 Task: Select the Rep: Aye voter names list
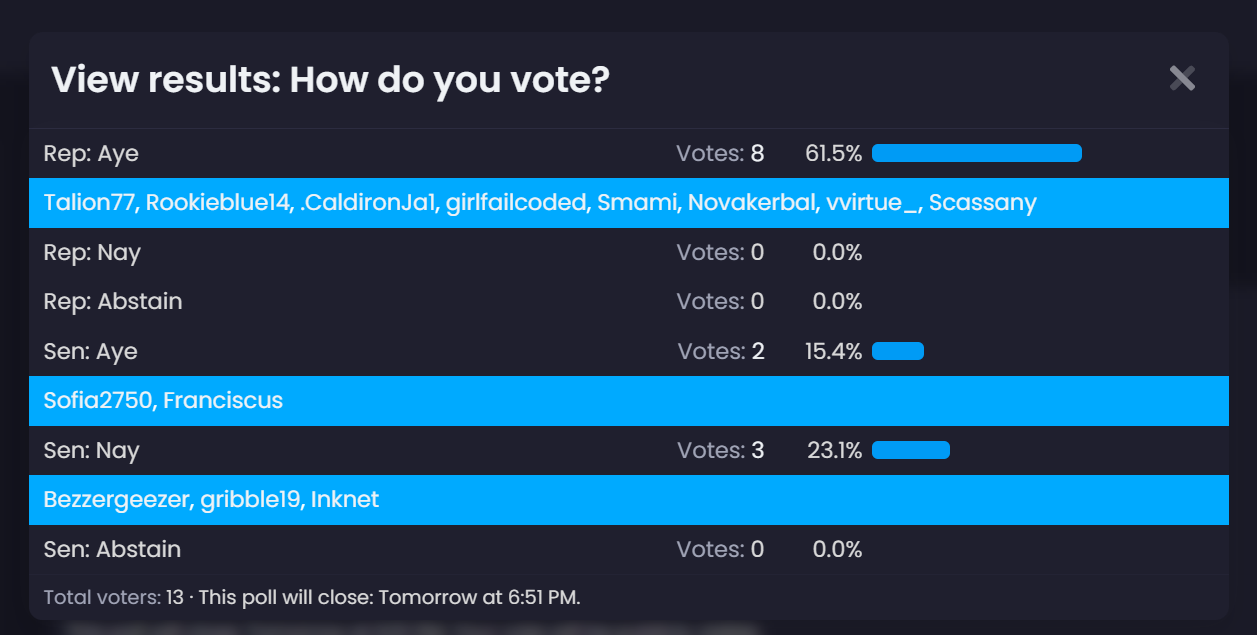pos(540,203)
